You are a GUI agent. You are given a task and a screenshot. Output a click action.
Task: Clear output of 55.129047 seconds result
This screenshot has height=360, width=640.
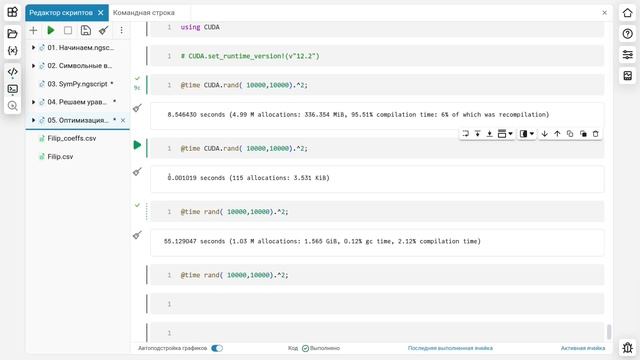coord(138,235)
